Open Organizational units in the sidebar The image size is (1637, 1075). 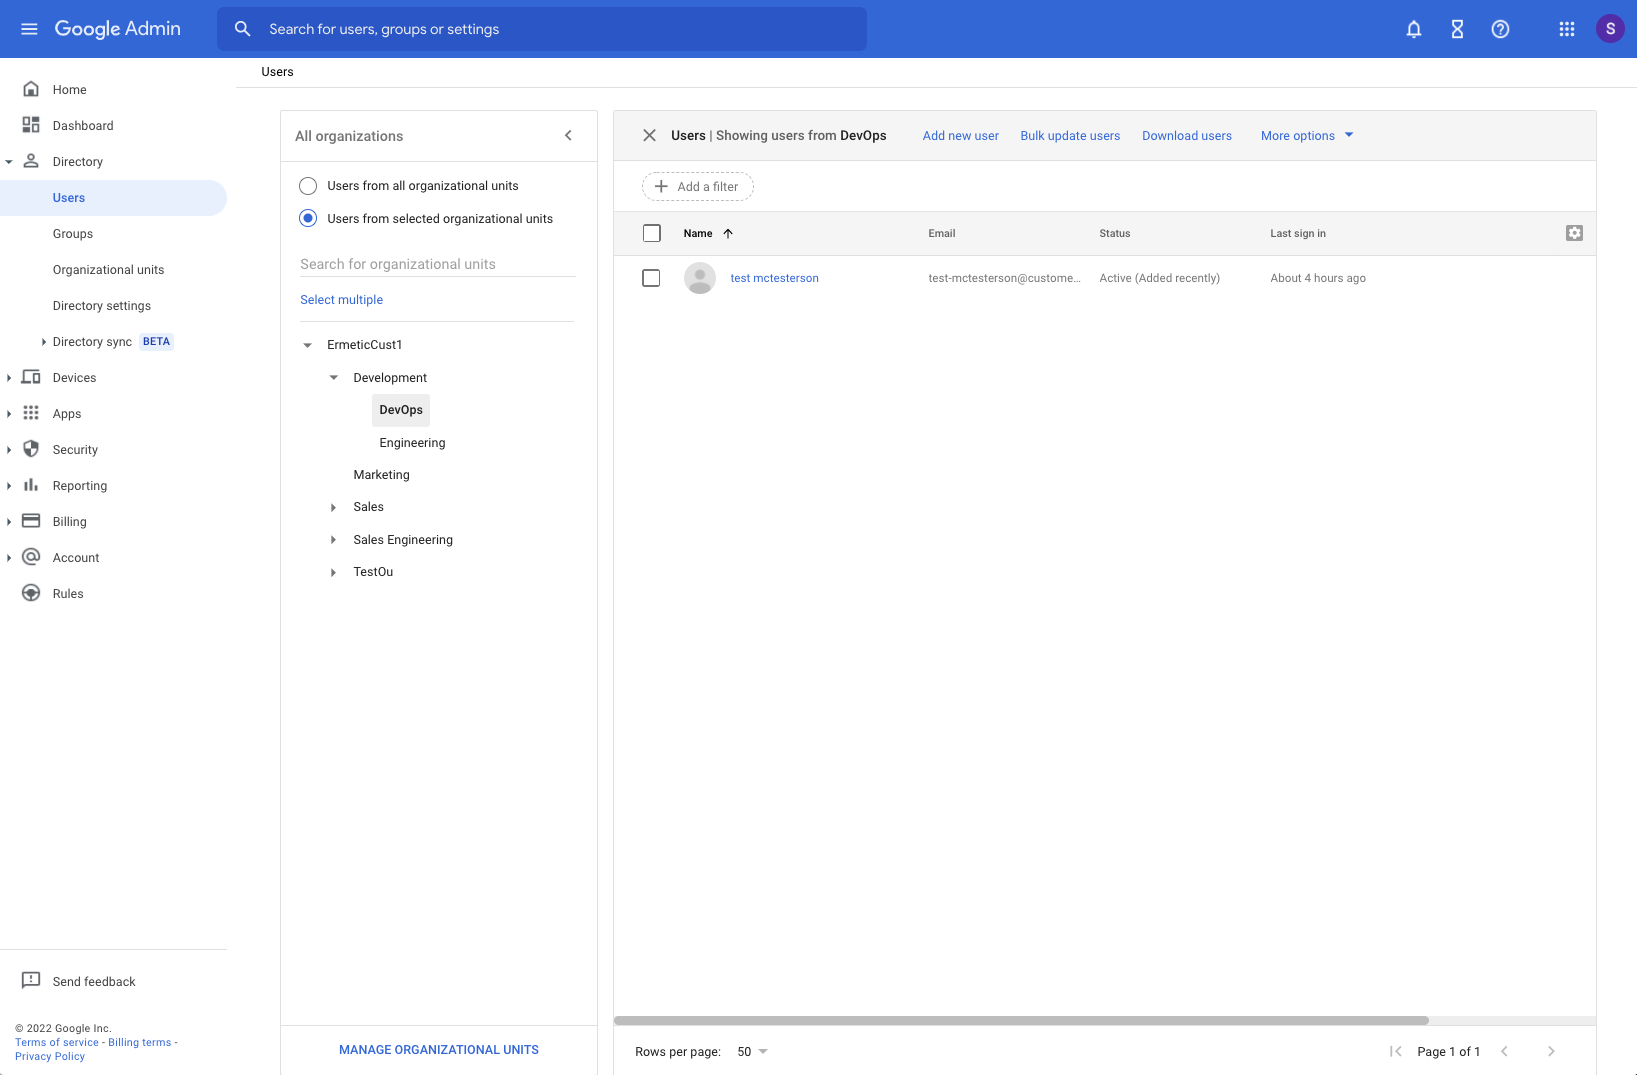108,270
